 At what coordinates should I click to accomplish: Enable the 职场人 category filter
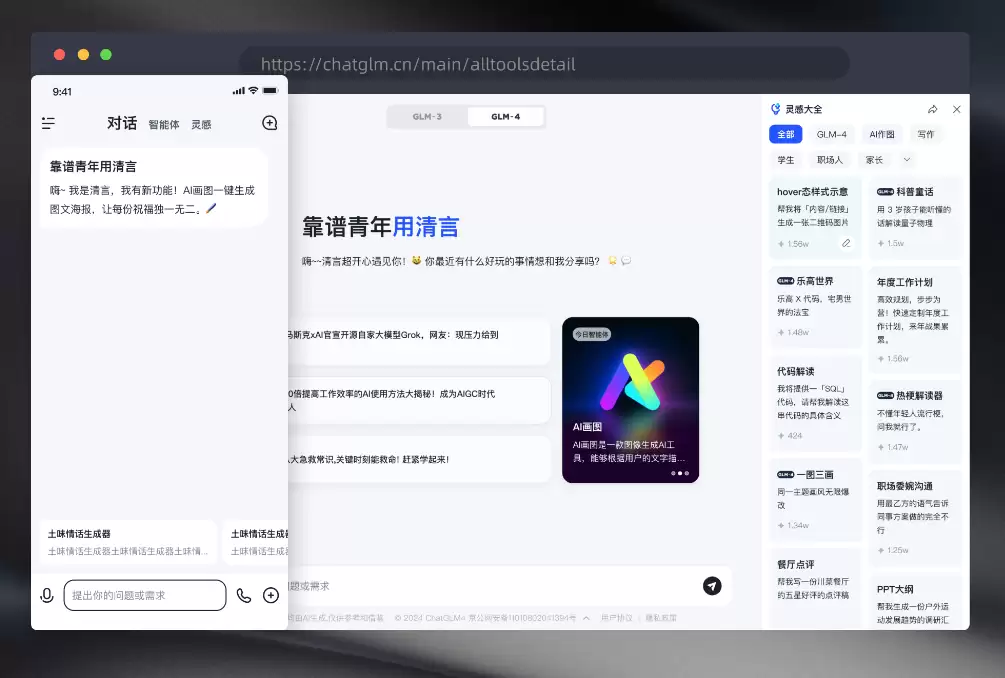click(x=831, y=160)
